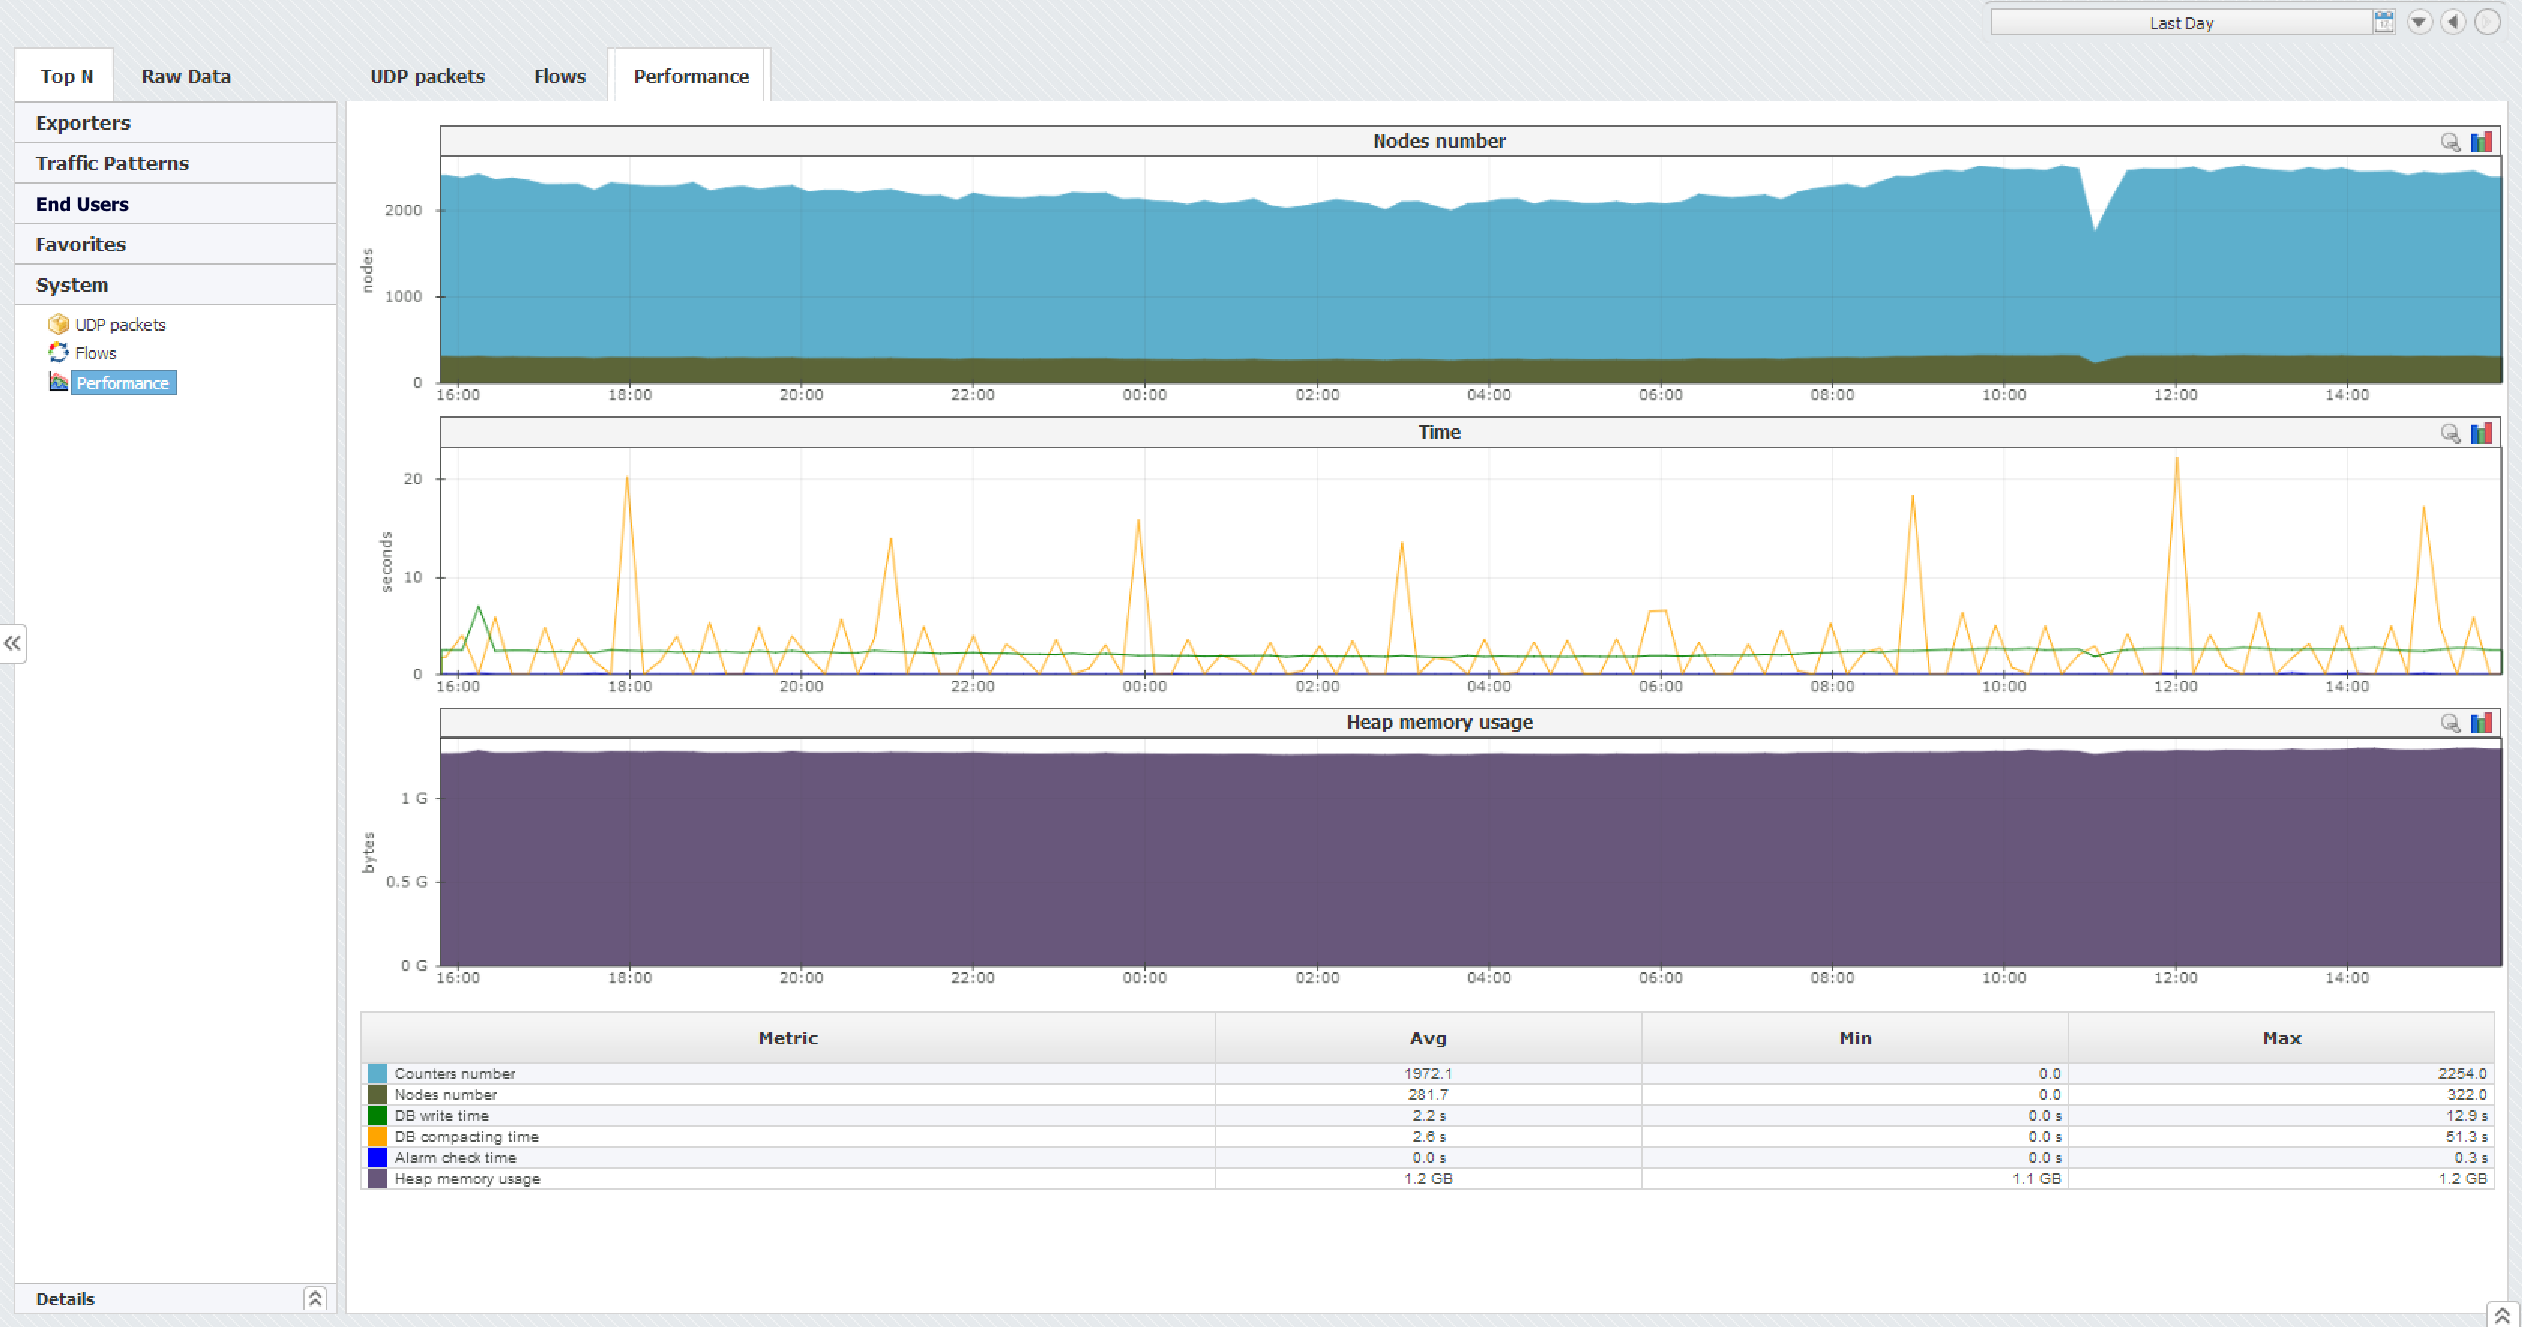2522x1330 pixels.
Task: Open the Traffic Patterns section
Action: pyautogui.click(x=111, y=163)
